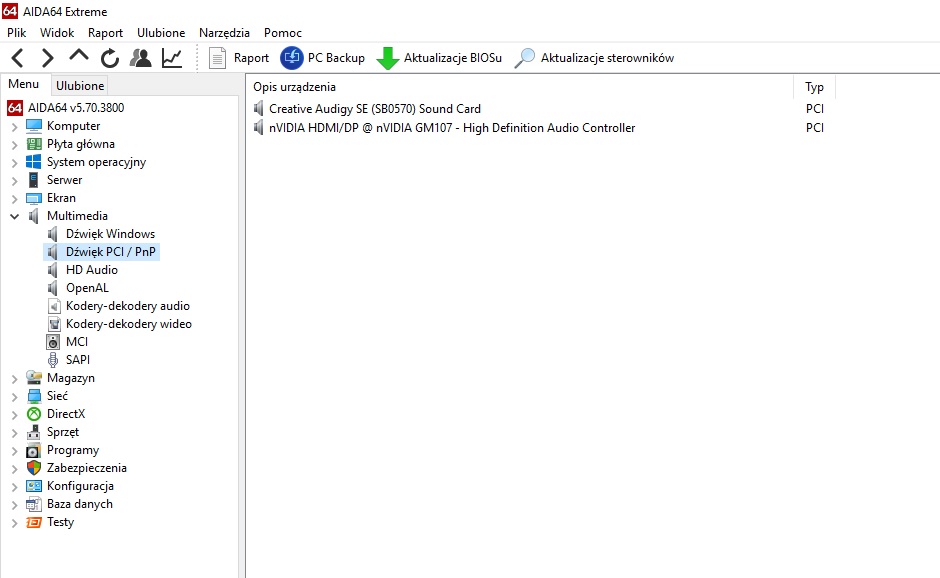940x578 pixels.
Task: Expand the System operacyjny node
Action: (14, 162)
